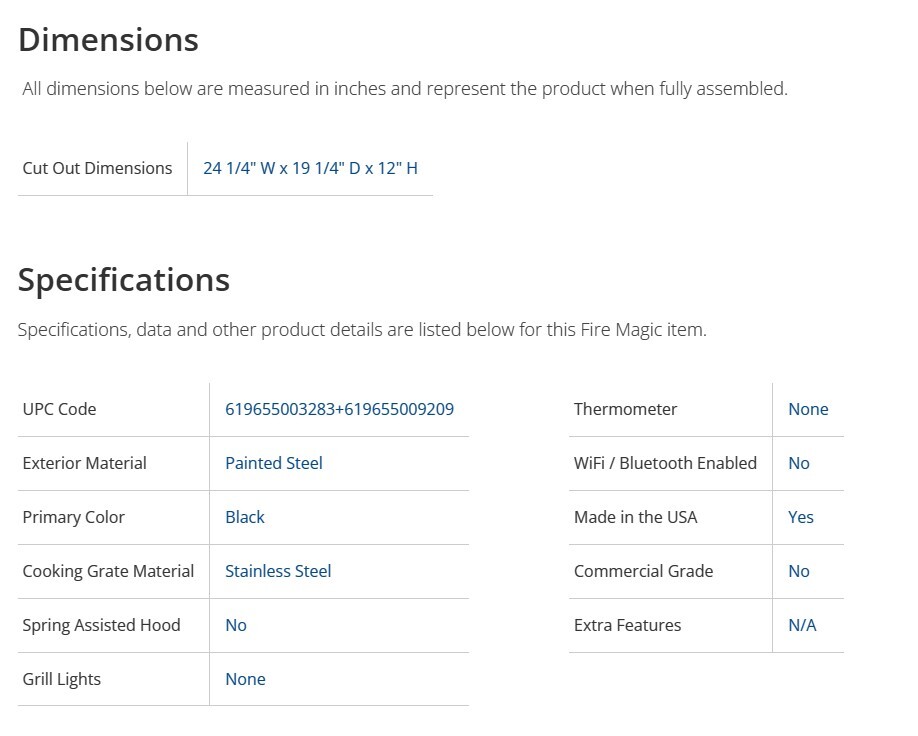Click the cut out dimensions value link
The height and width of the screenshot is (736, 918).
pos(310,168)
